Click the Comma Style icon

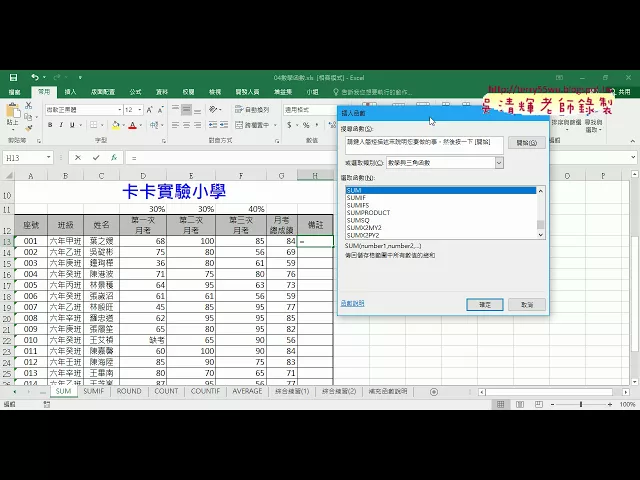click(x=317, y=125)
